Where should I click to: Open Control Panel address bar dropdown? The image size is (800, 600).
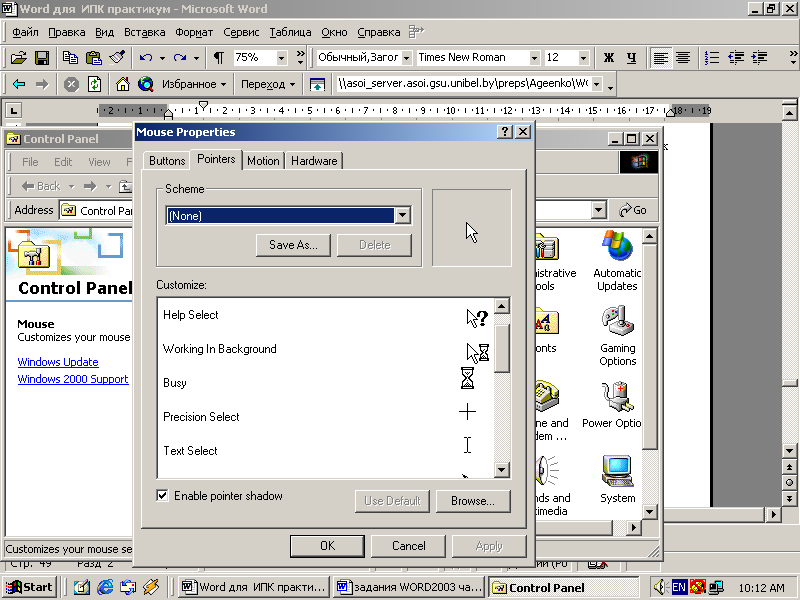point(598,210)
